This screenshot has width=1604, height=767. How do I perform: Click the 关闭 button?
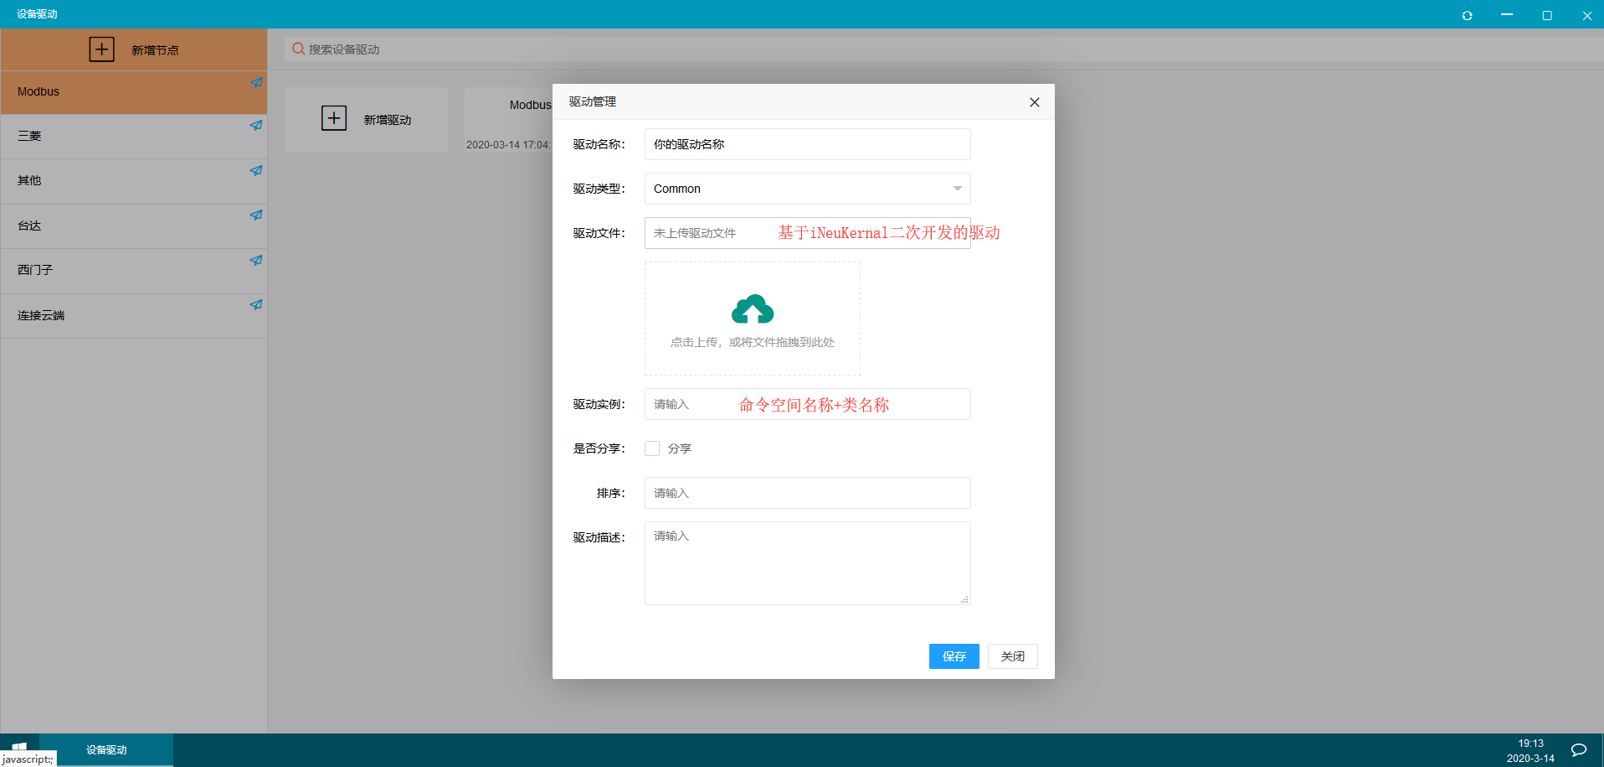pyautogui.click(x=1012, y=656)
